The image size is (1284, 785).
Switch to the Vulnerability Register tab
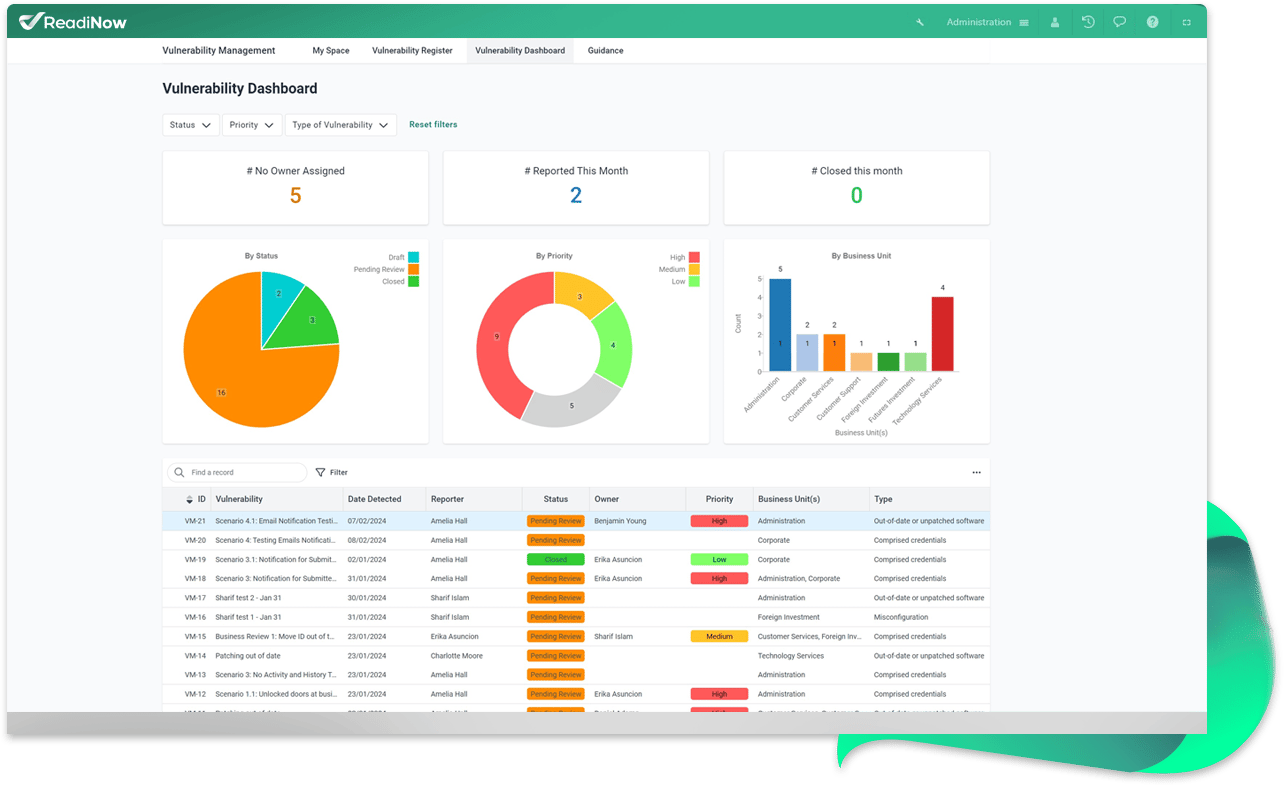point(412,50)
